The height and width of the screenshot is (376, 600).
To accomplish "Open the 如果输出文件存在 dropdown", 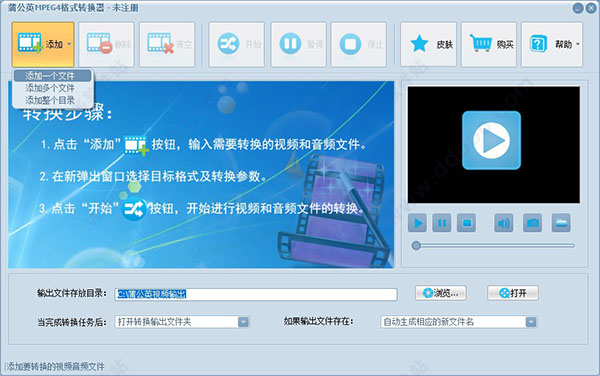I will pyautogui.click(x=458, y=322).
